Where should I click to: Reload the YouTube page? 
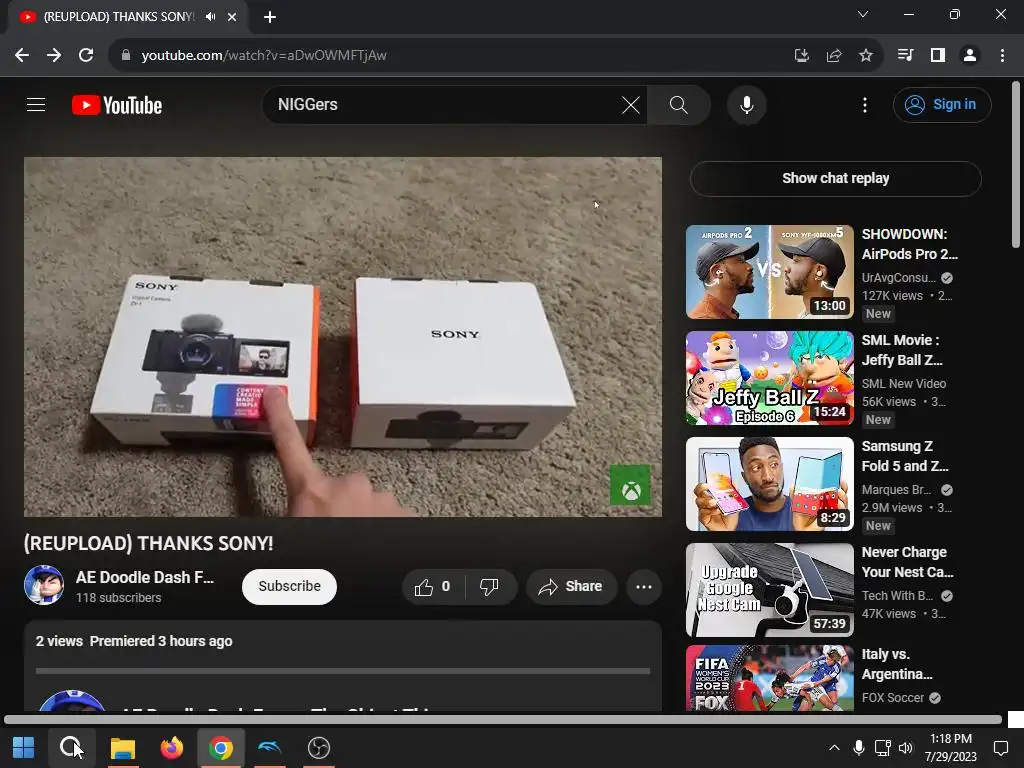[x=86, y=56]
